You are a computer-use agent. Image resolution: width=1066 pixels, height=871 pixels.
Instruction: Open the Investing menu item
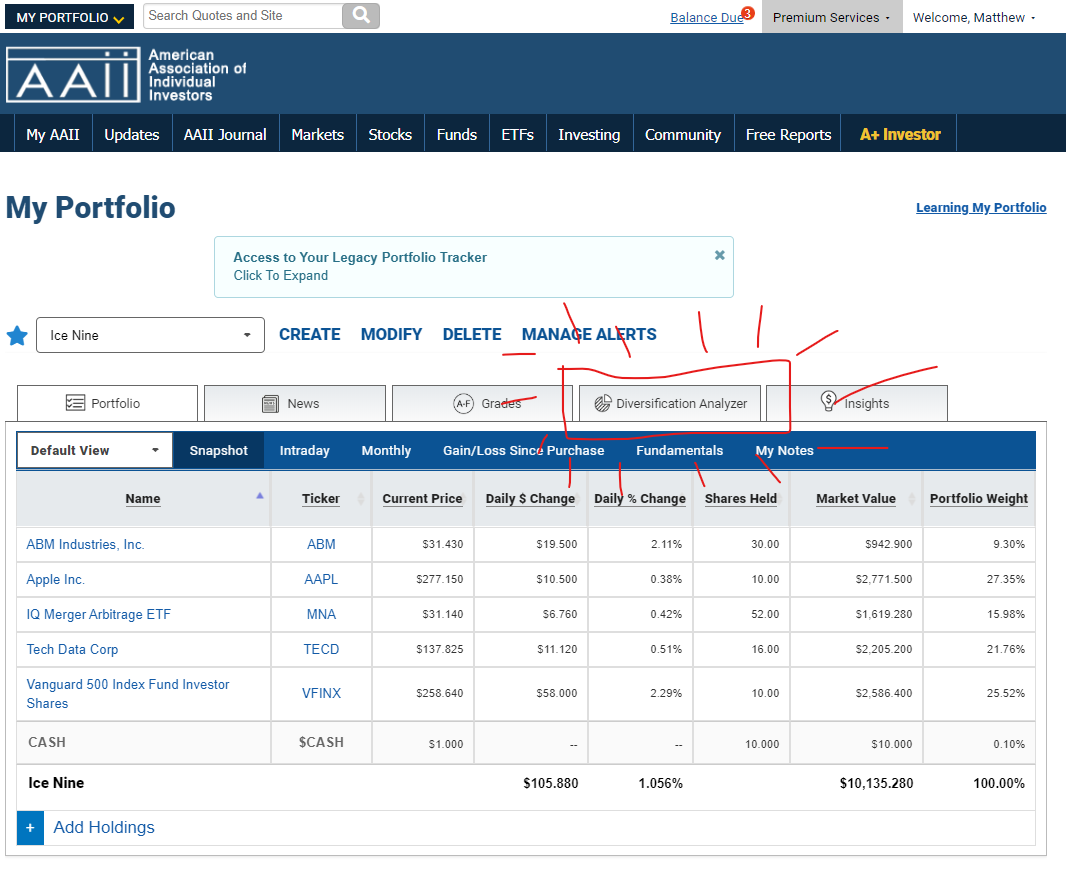coord(589,135)
